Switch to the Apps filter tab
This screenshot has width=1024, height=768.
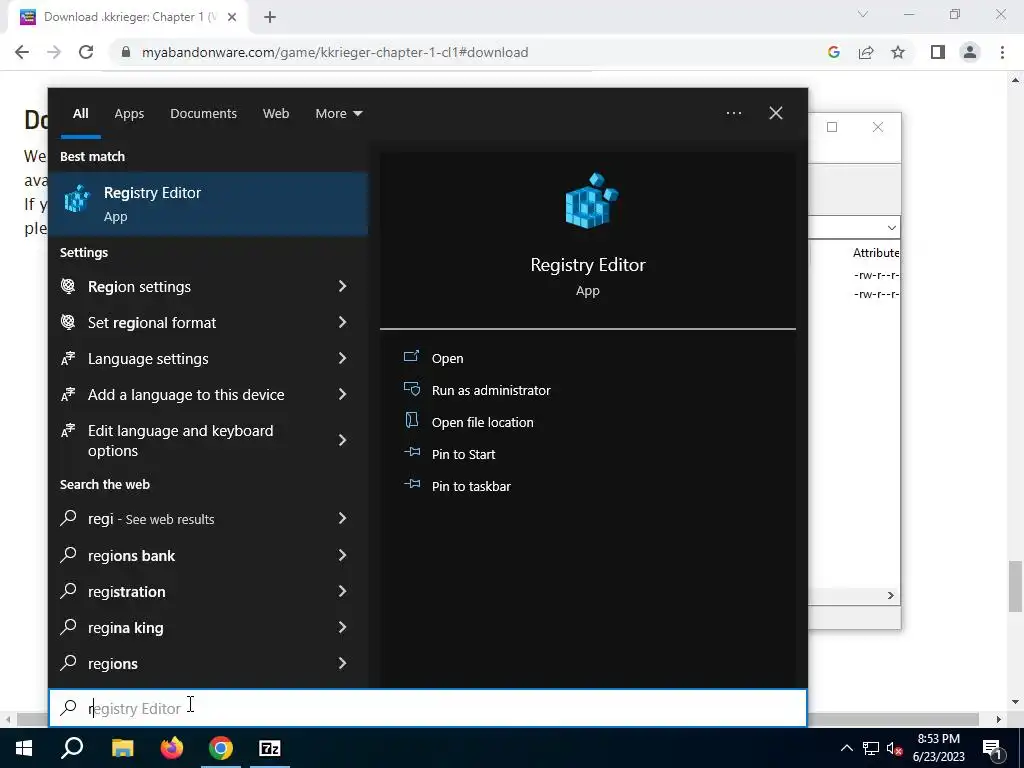click(129, 114)
